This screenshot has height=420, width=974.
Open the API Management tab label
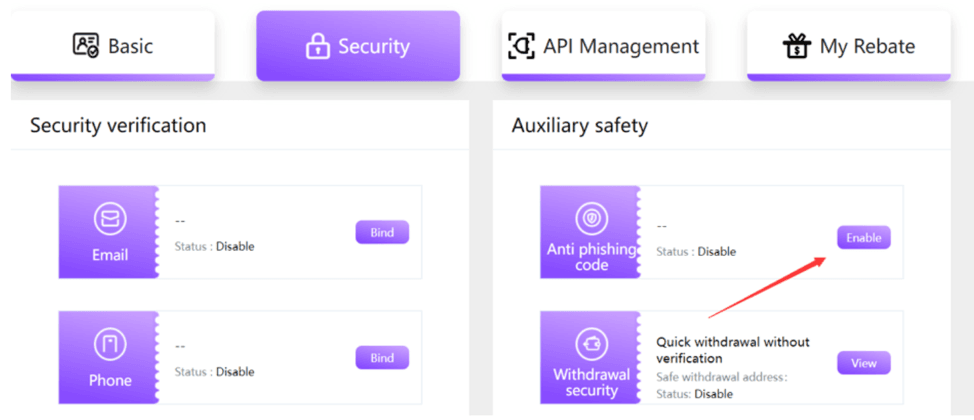pos(621,46)
